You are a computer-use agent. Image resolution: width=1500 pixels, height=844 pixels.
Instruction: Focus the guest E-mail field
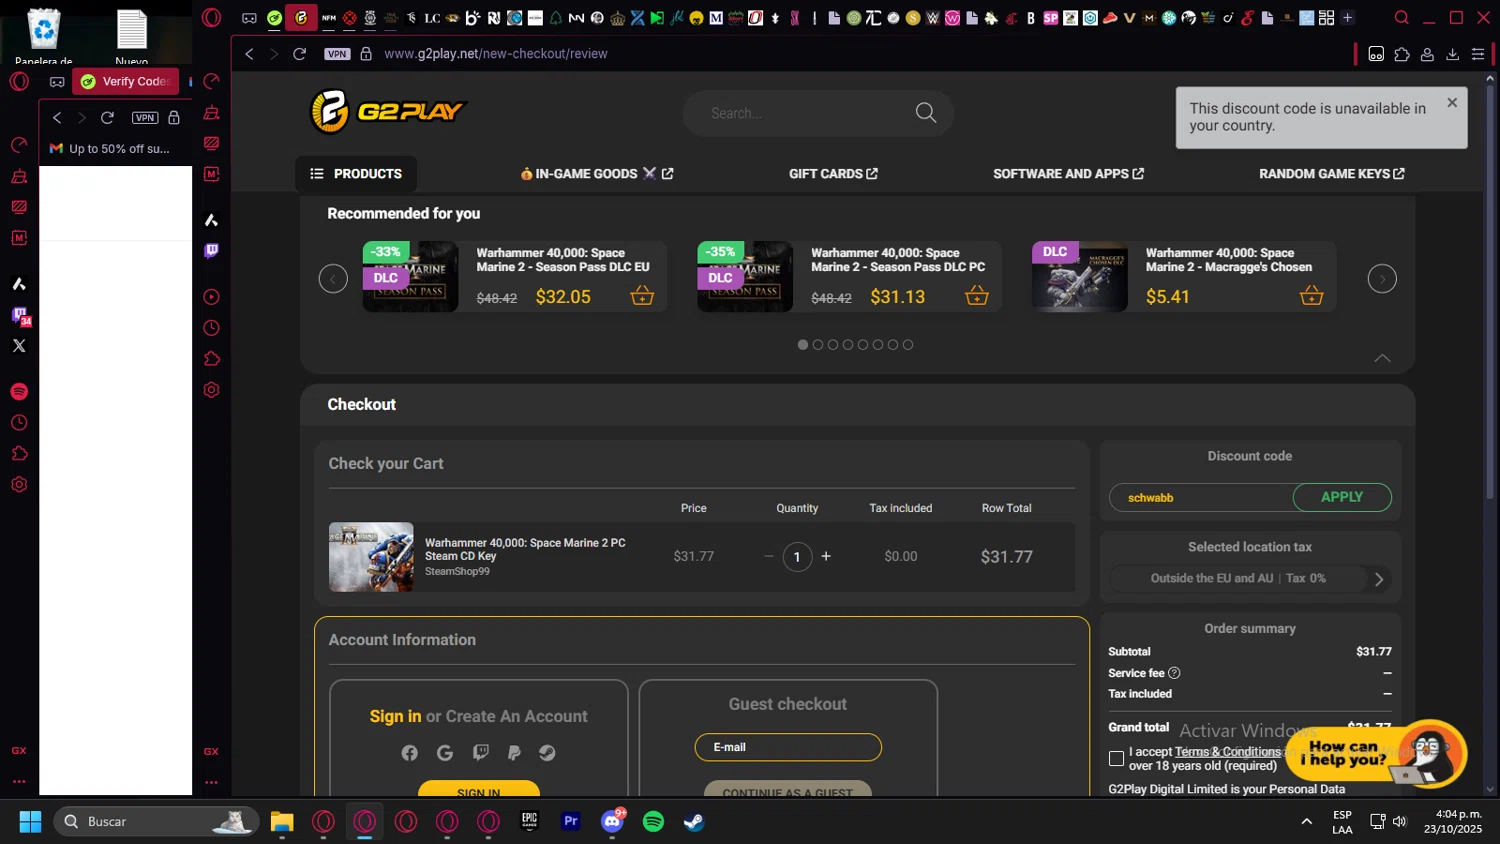[788, 747]
